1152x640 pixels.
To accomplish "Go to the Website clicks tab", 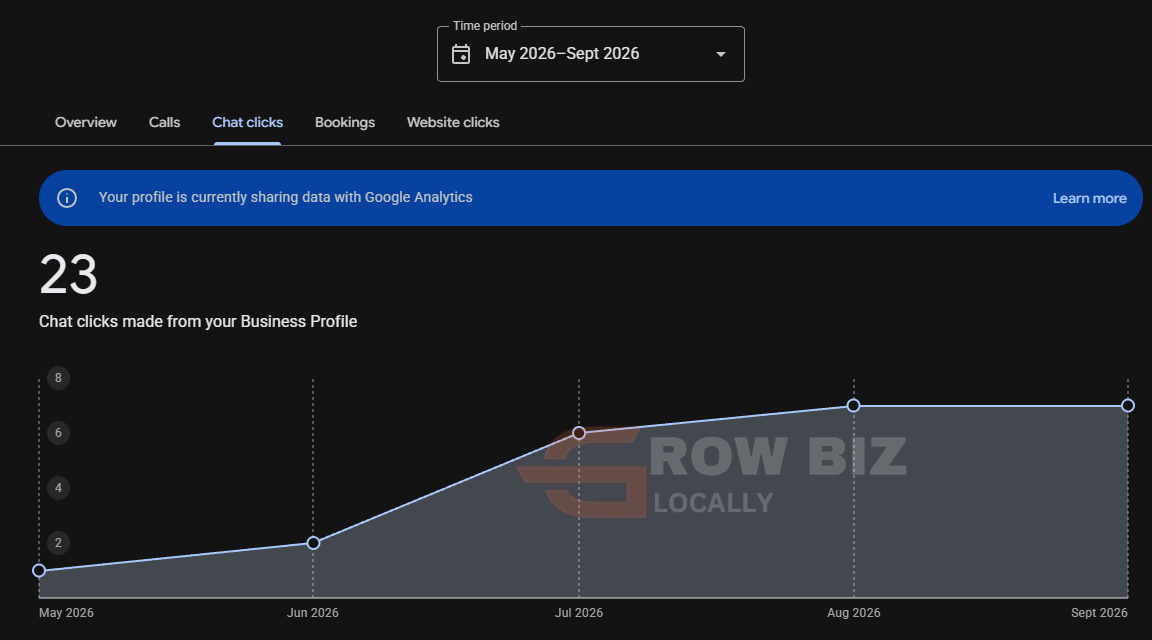I will click(453, 123).
